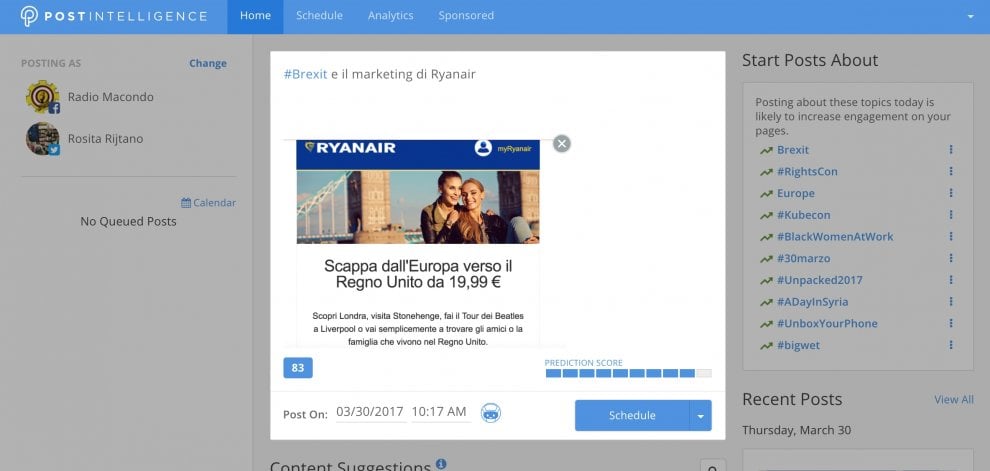The width and height of the screenshot is (990, 471).
Task: Select the Europe trending topic
Action: [x=796, y=193]
